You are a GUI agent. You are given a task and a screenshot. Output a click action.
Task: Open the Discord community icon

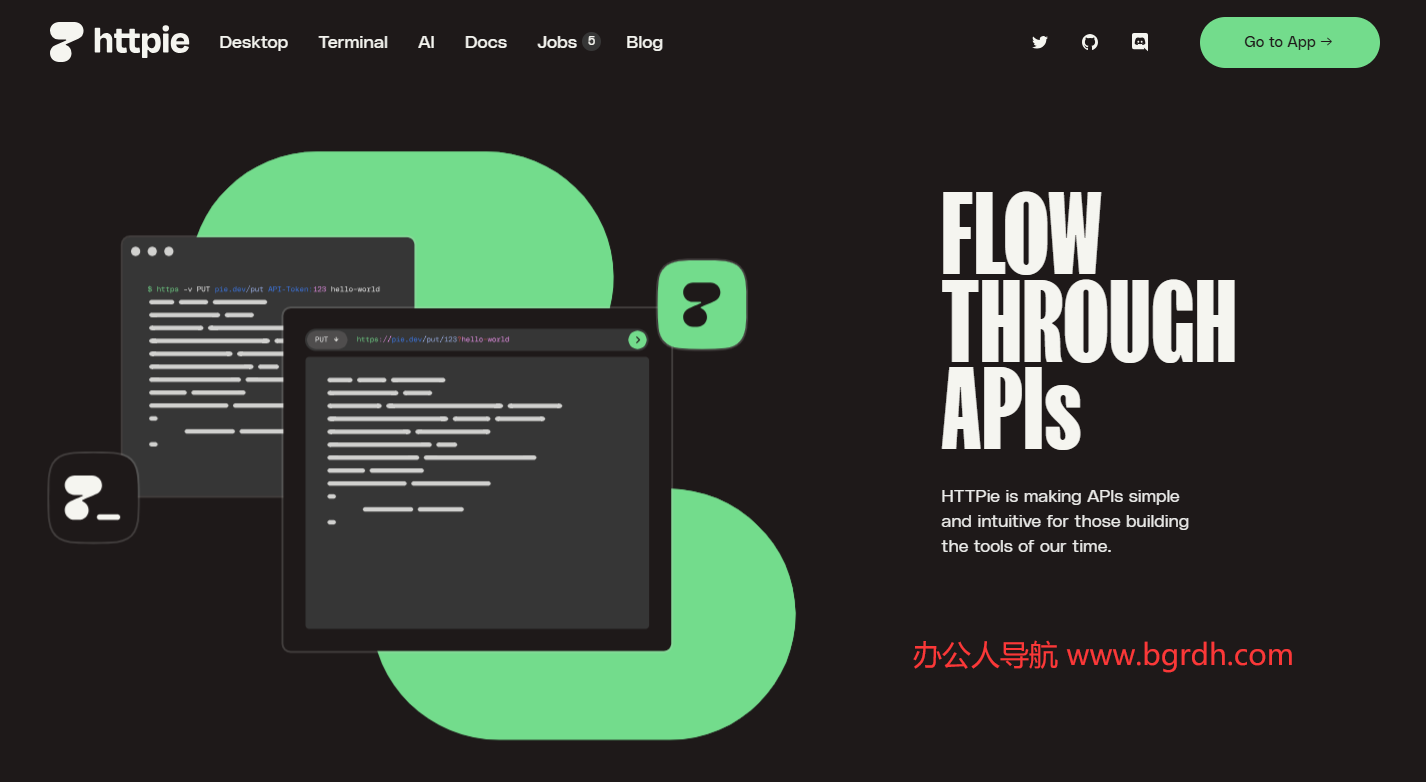pyautogui.click(x=1139, y=42)
